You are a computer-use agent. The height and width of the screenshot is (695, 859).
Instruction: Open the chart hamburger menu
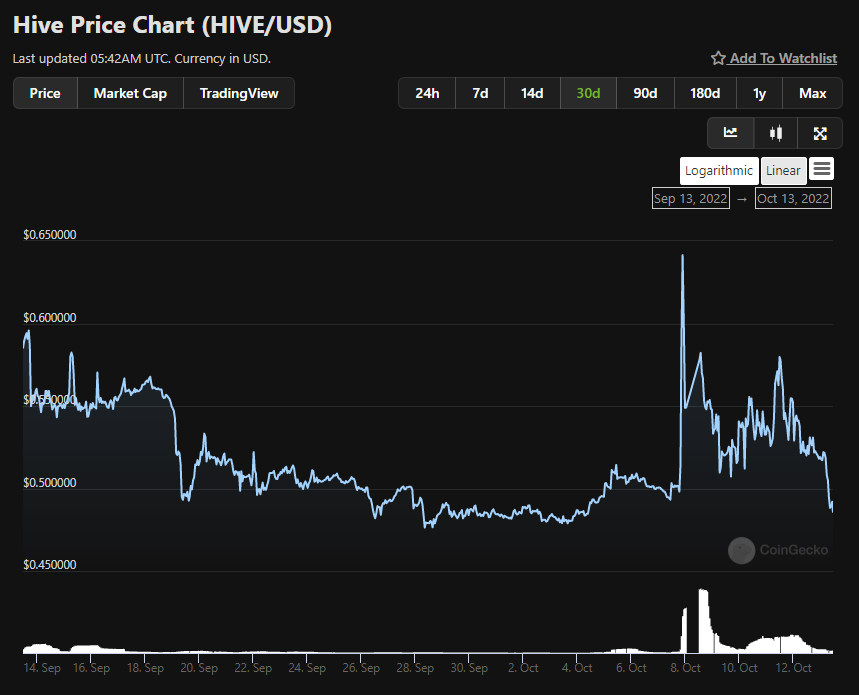pos(821,169)
